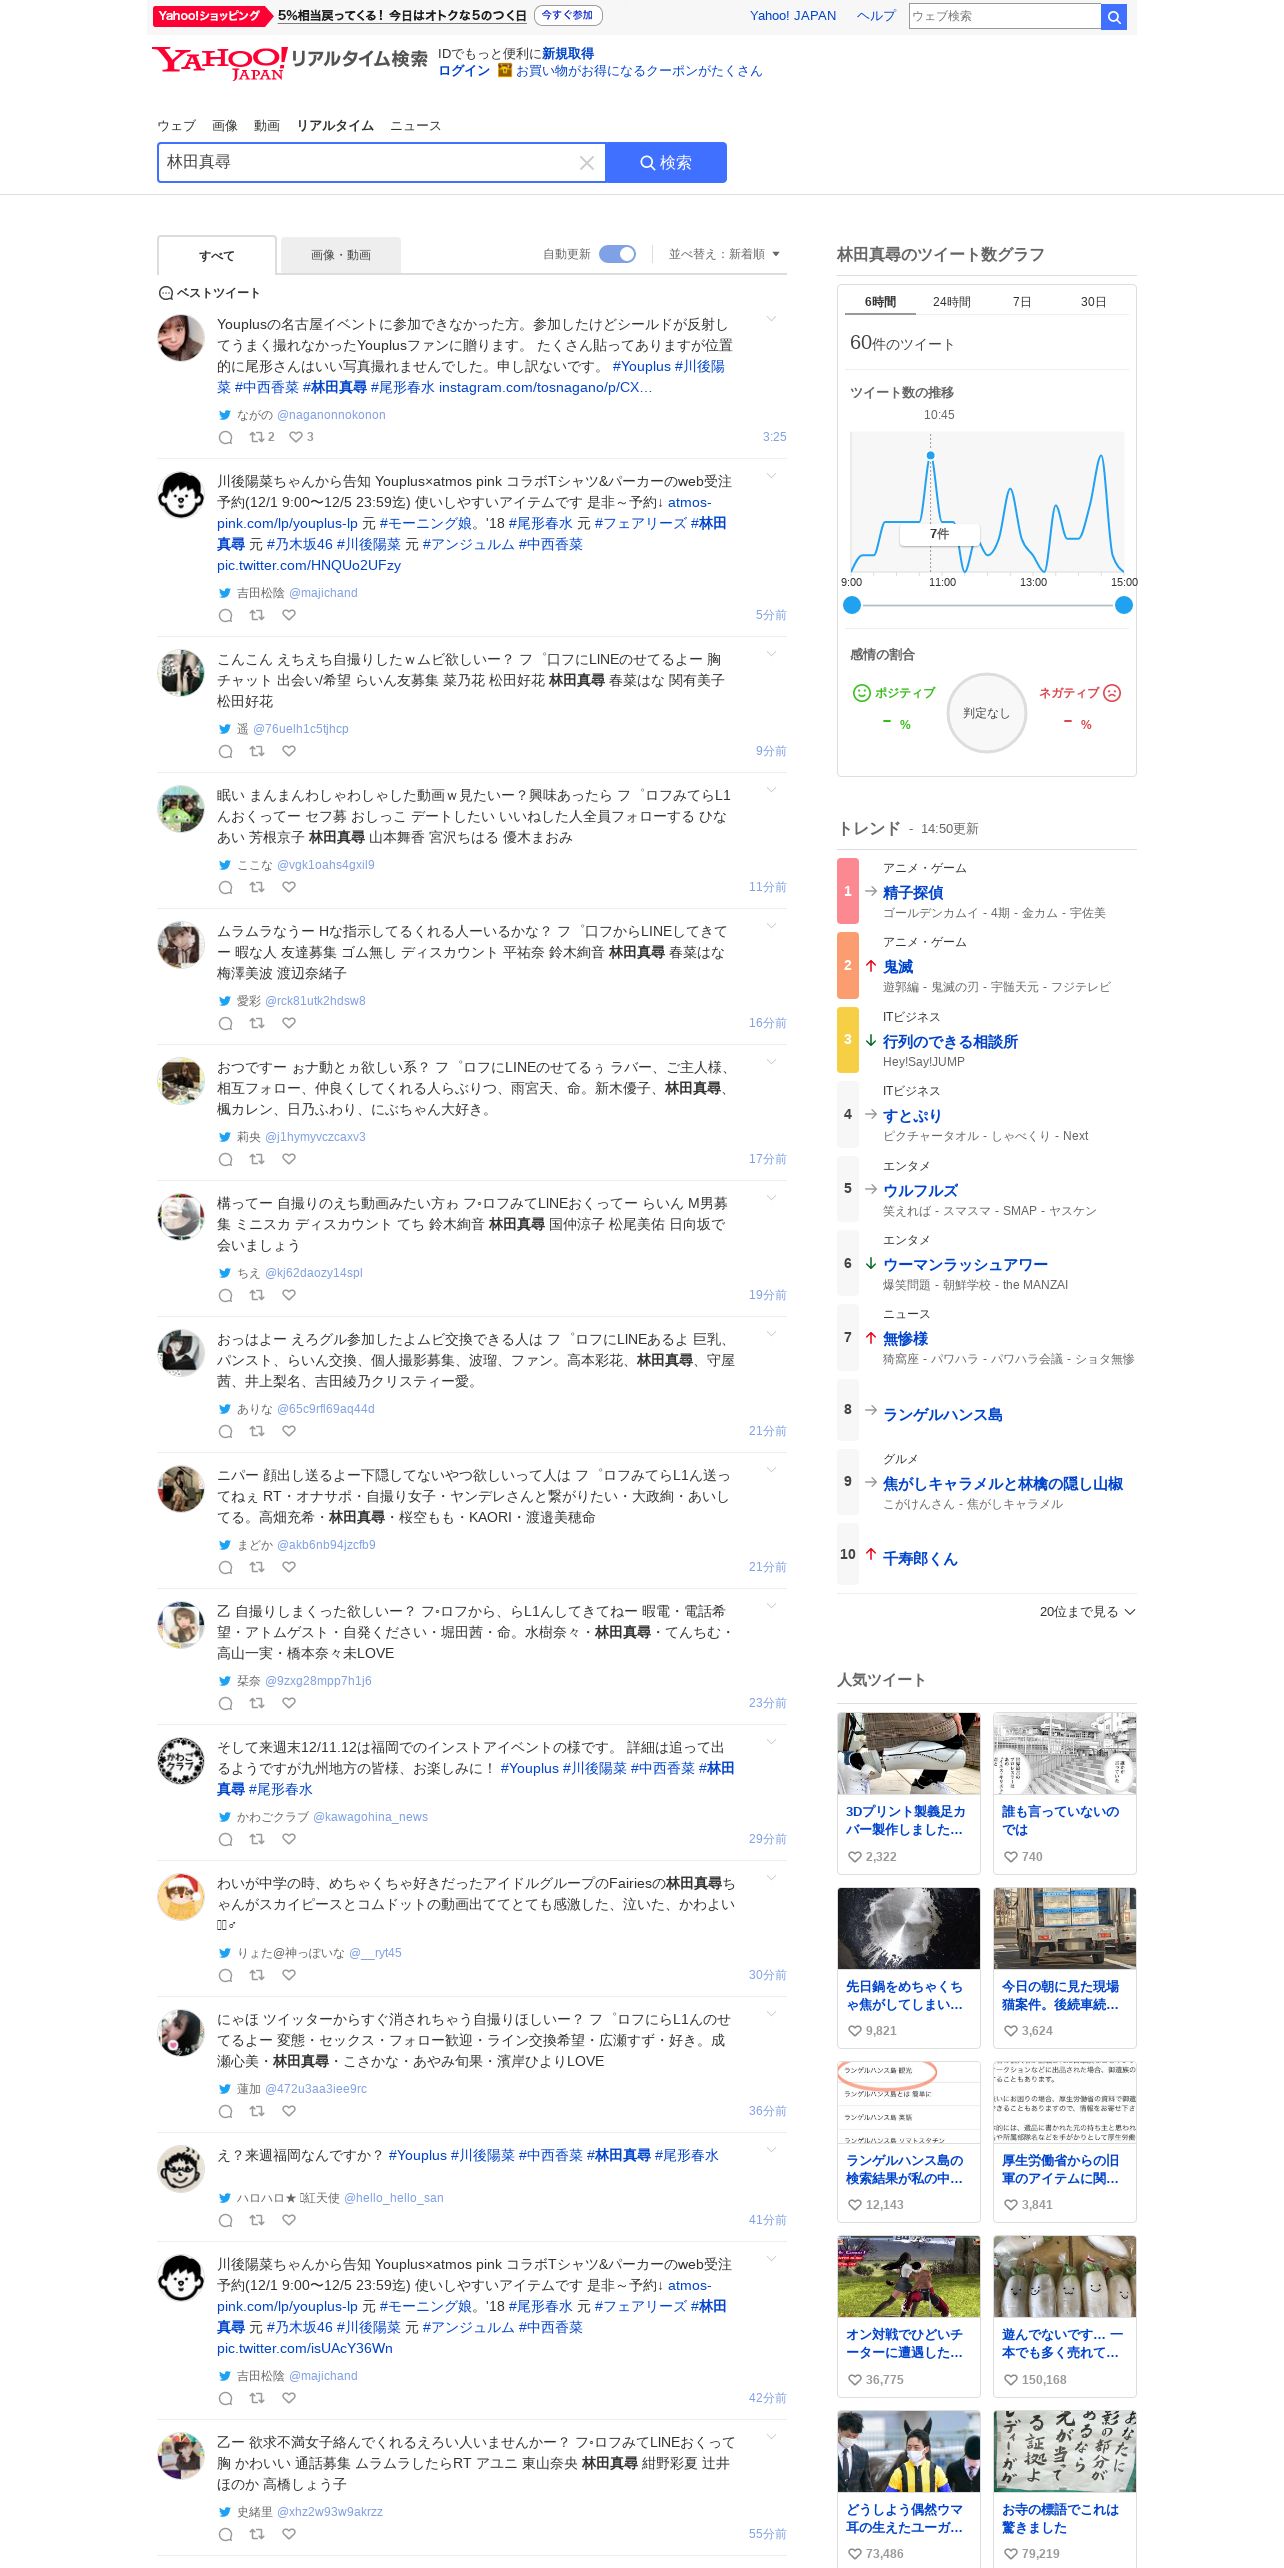The image size is (1284, 2568).
Task: Click the 10:45 data point on graph
Action: 931,455
